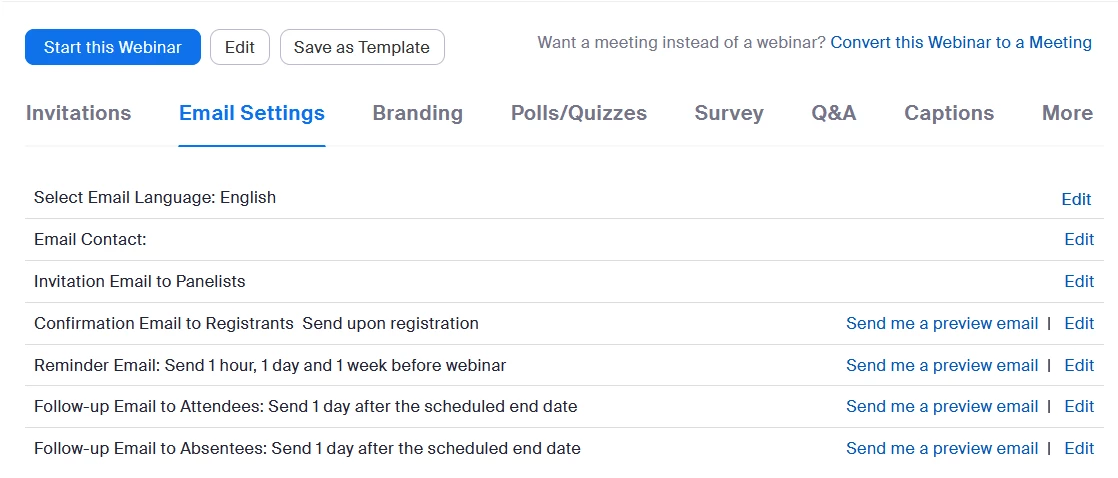
Task: Edit Follow-up Email to Absentees
Action: [x=1079, y=448]
